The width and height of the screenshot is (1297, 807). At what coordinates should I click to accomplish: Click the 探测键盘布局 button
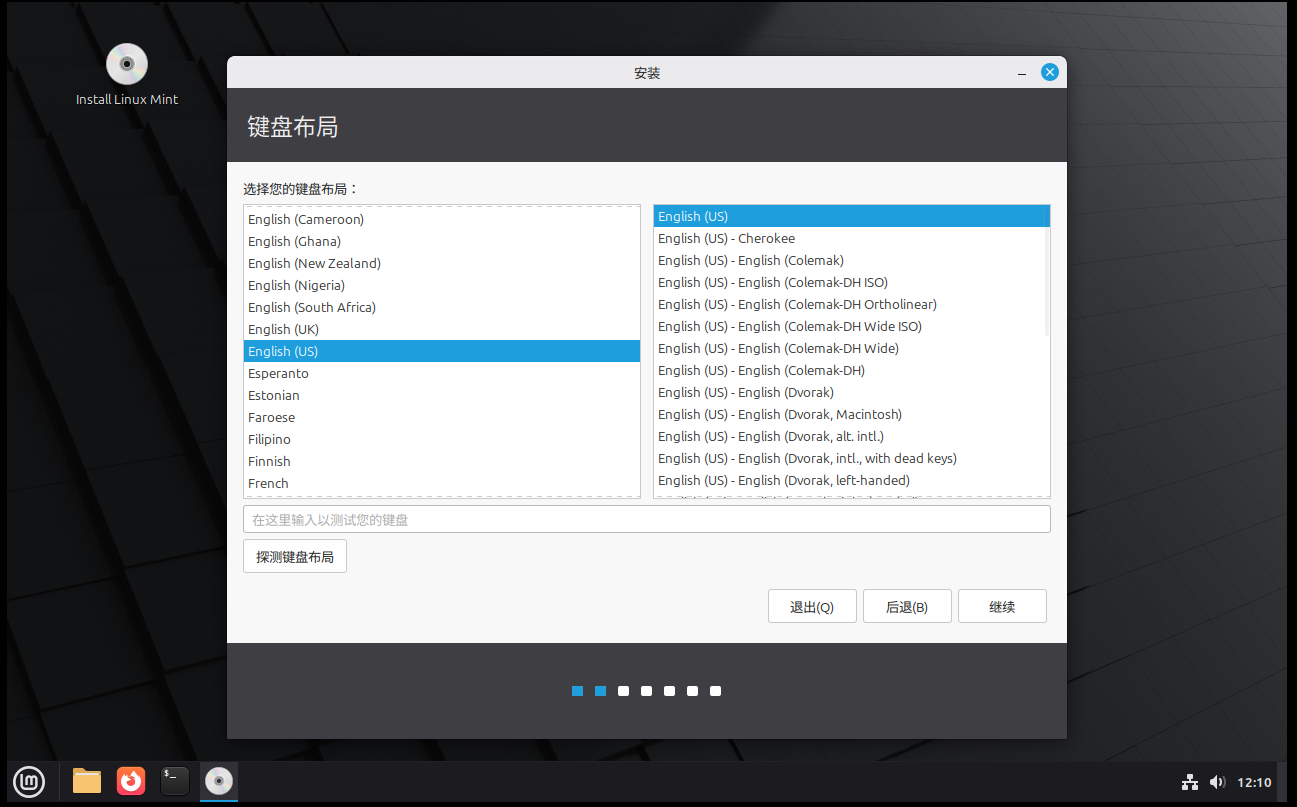pos(295,557)
